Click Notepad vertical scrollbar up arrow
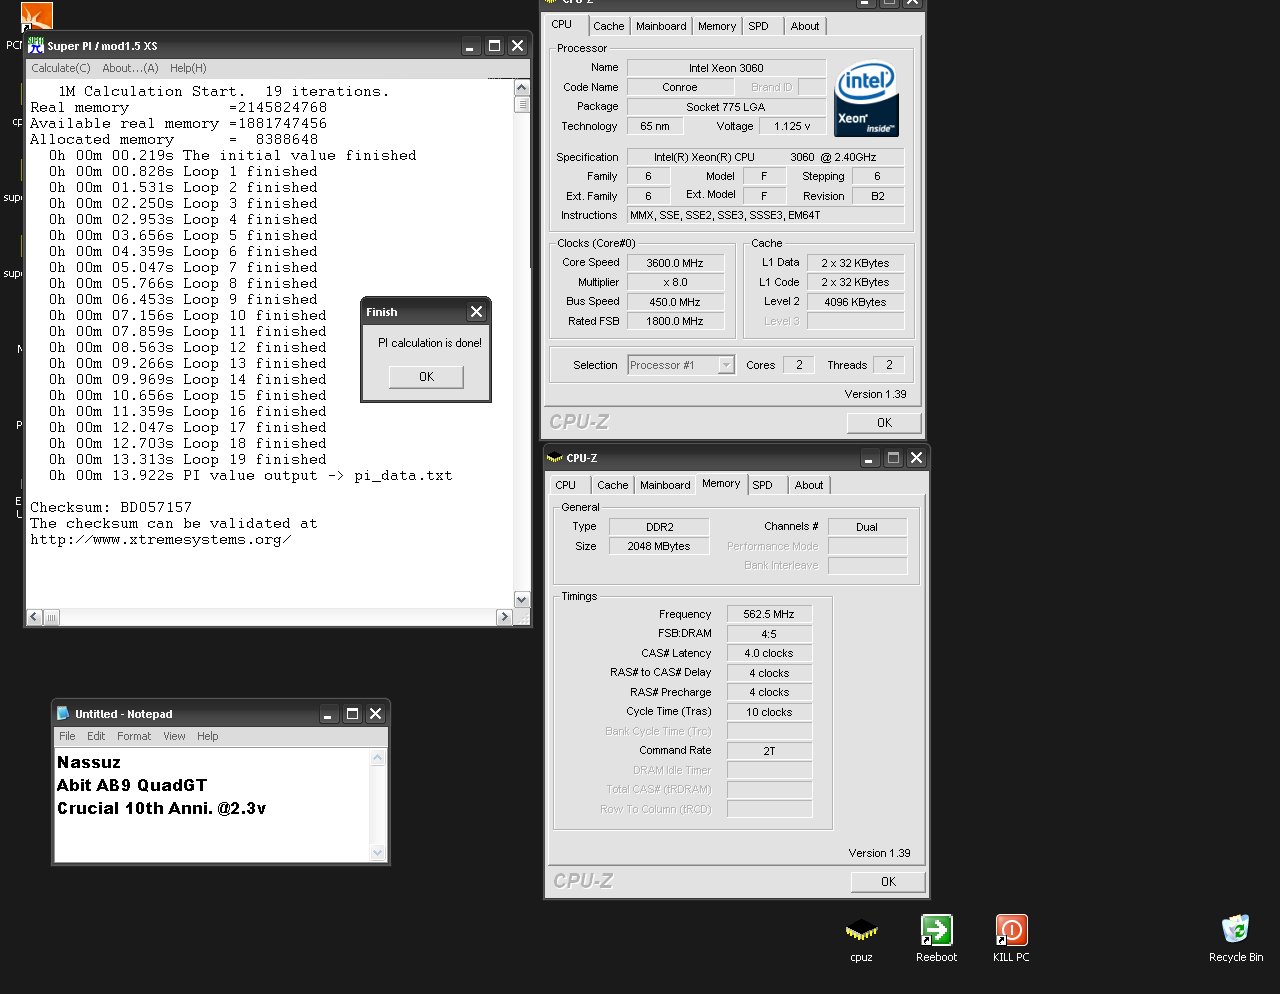The width and height of the screenshot is (1280, 994). point(377,758)
